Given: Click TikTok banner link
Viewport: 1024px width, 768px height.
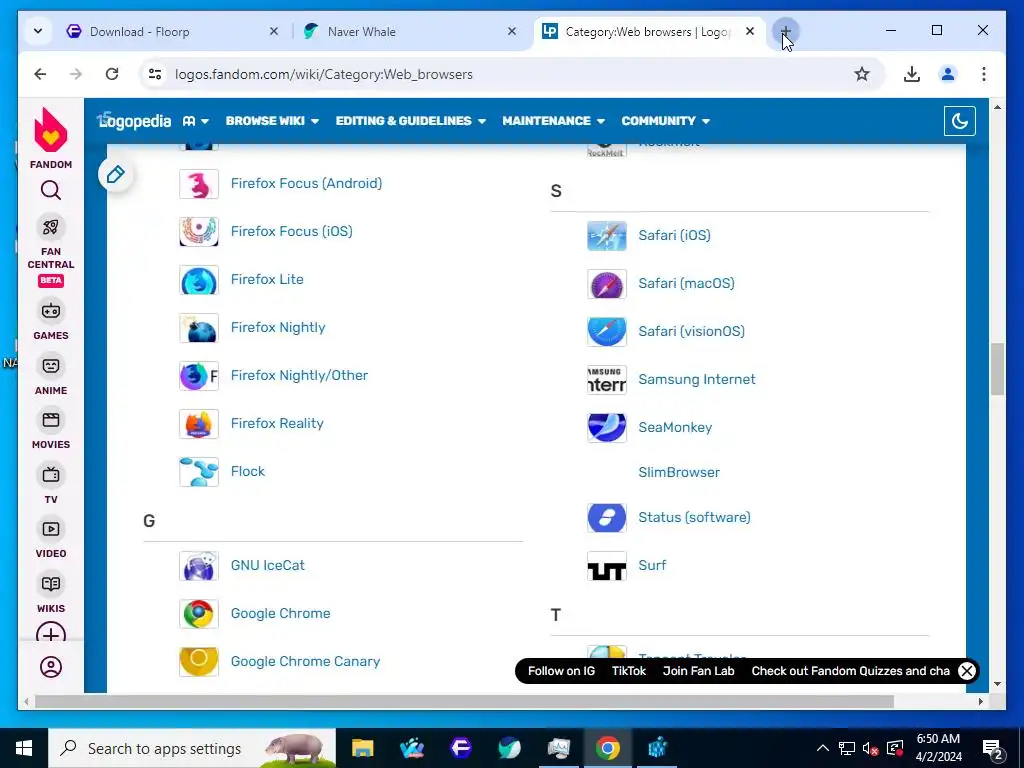Looking at the screenshot, I should (628, 671).
